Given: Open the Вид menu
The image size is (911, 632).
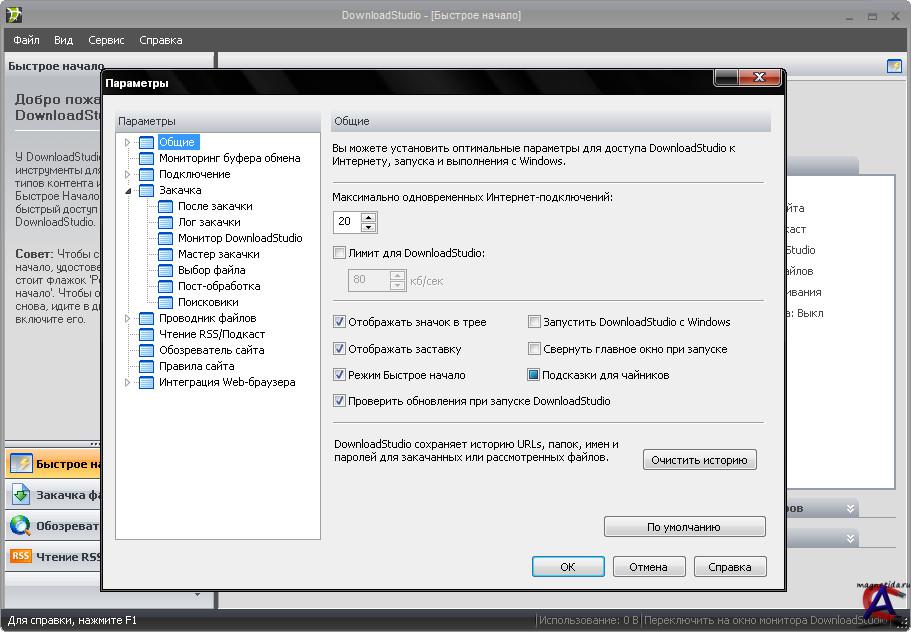Looking at the screenshot, I should click(63, 40).
